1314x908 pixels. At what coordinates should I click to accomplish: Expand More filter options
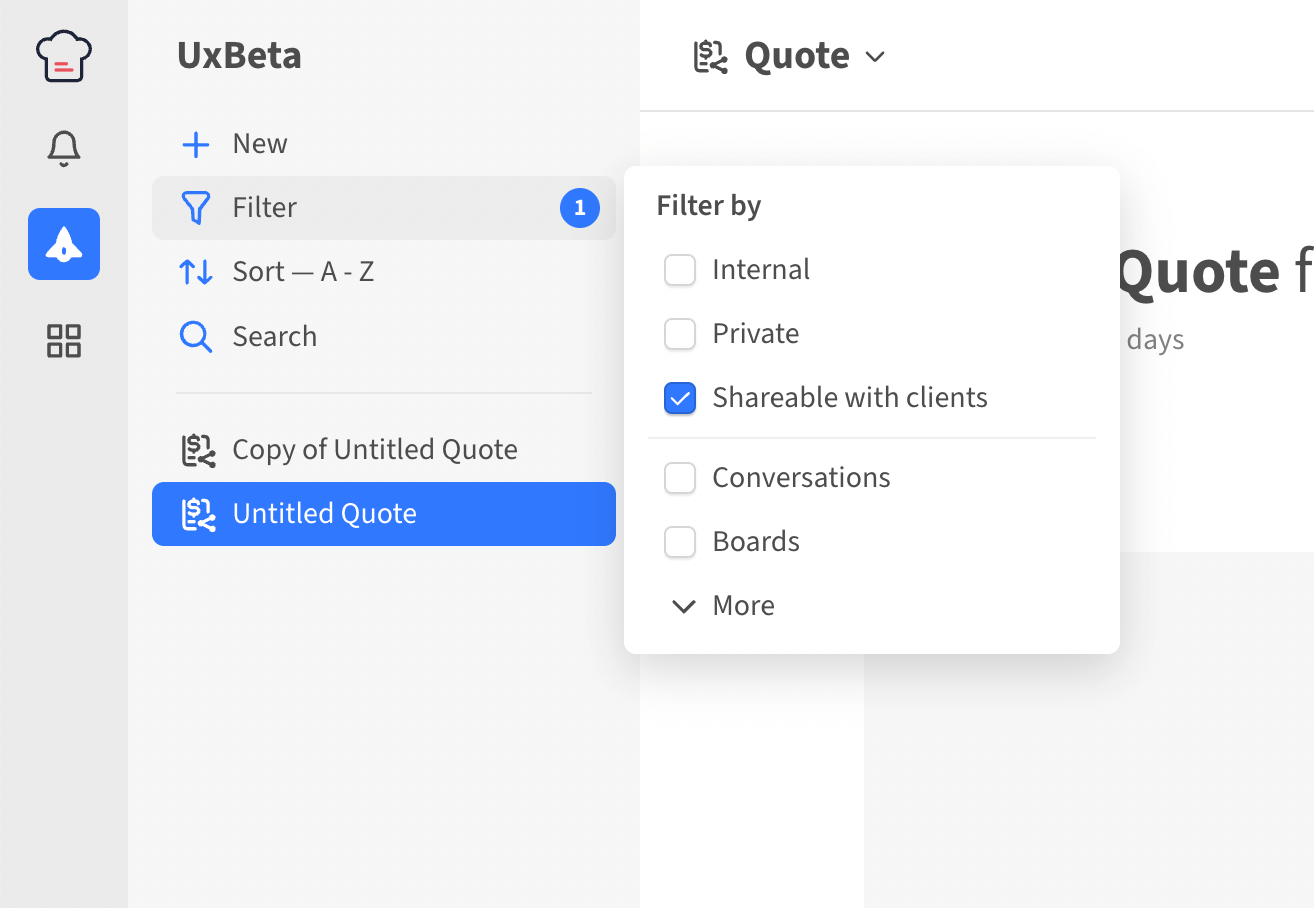click(724, 606)
